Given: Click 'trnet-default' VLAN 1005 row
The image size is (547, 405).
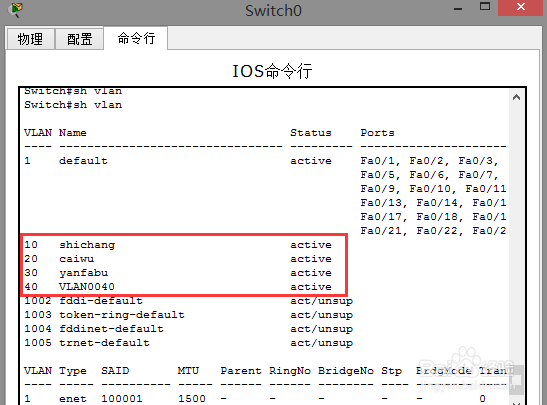Looking at the screenshot, I should pyautogui.click(x=188, y=343).
